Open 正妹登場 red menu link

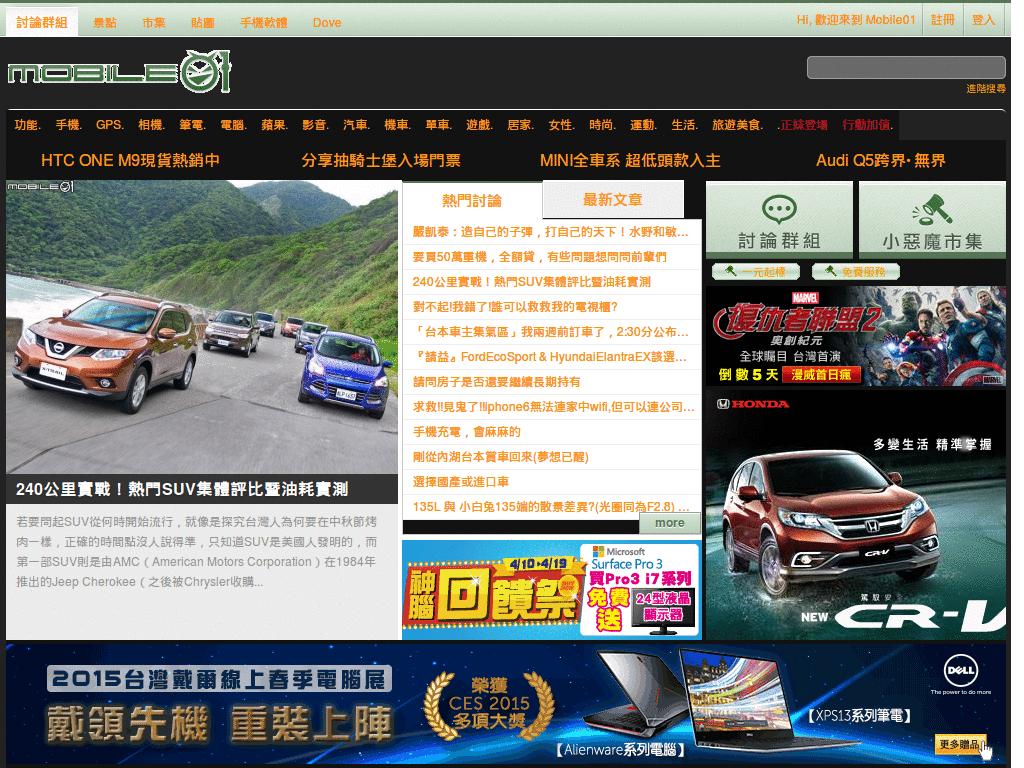(x=803, y=125)
